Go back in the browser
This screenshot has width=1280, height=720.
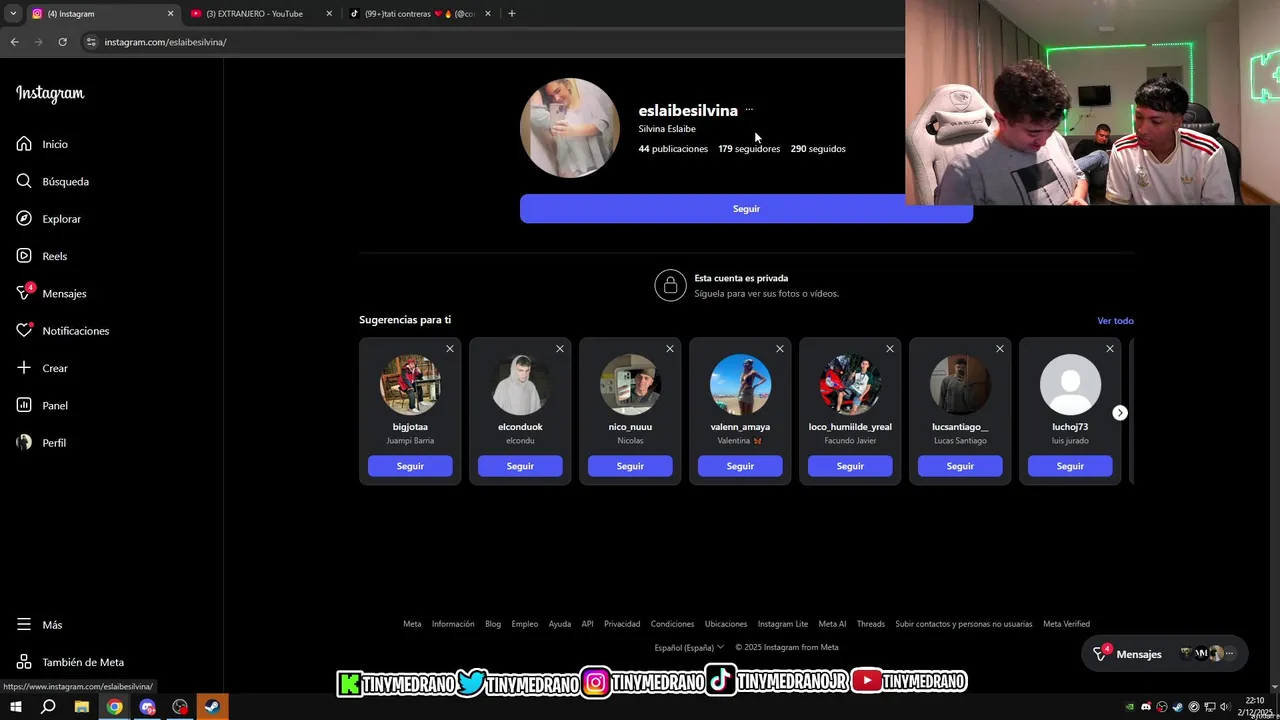[14, 42]
